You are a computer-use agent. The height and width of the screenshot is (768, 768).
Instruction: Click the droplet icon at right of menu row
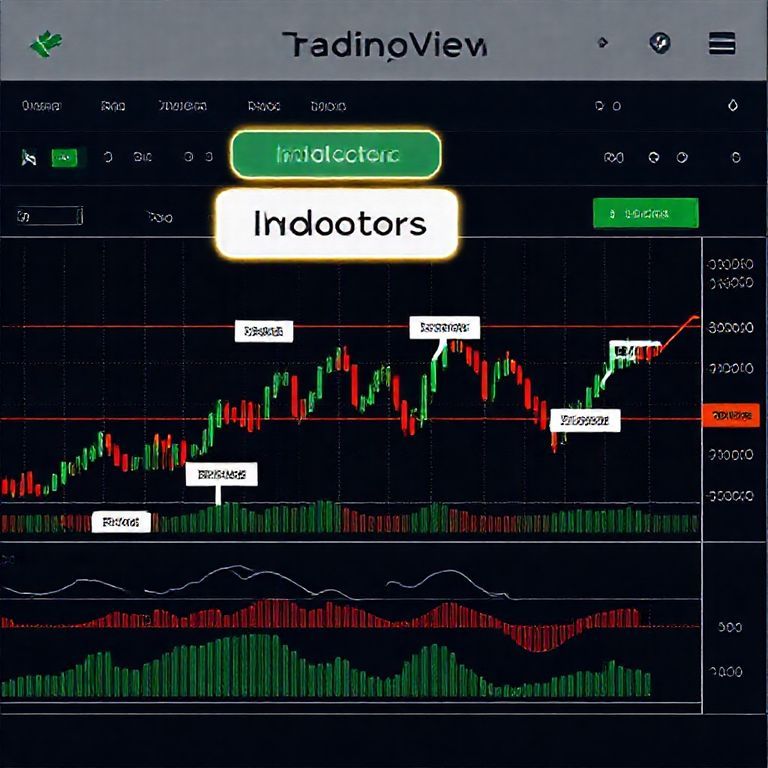pyautogui.click(x=732, y=105)
